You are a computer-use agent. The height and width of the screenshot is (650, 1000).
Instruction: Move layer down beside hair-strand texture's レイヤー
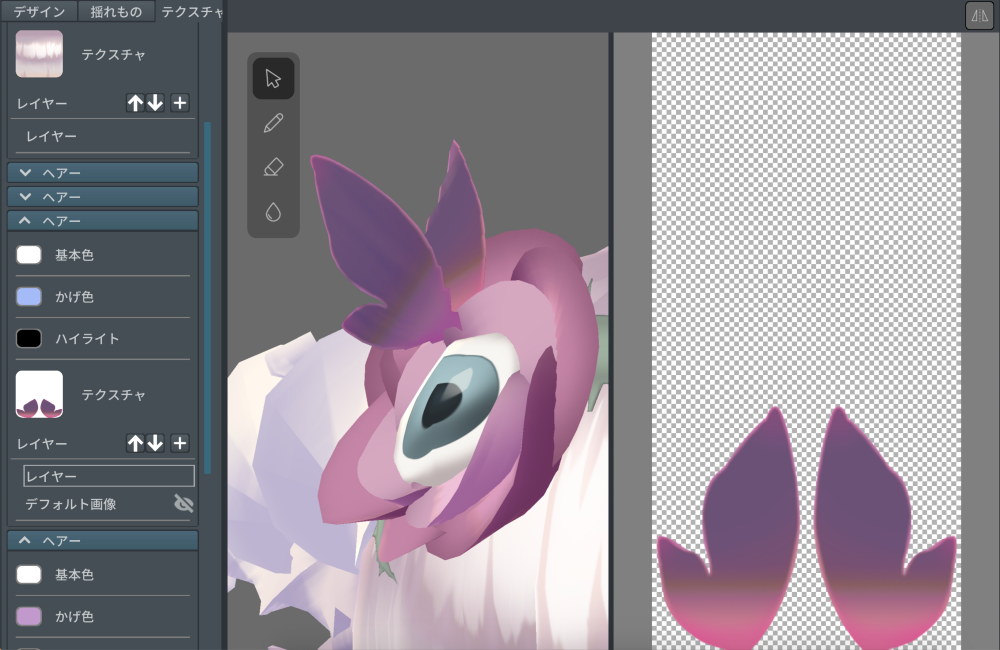[x=155, y=103]
